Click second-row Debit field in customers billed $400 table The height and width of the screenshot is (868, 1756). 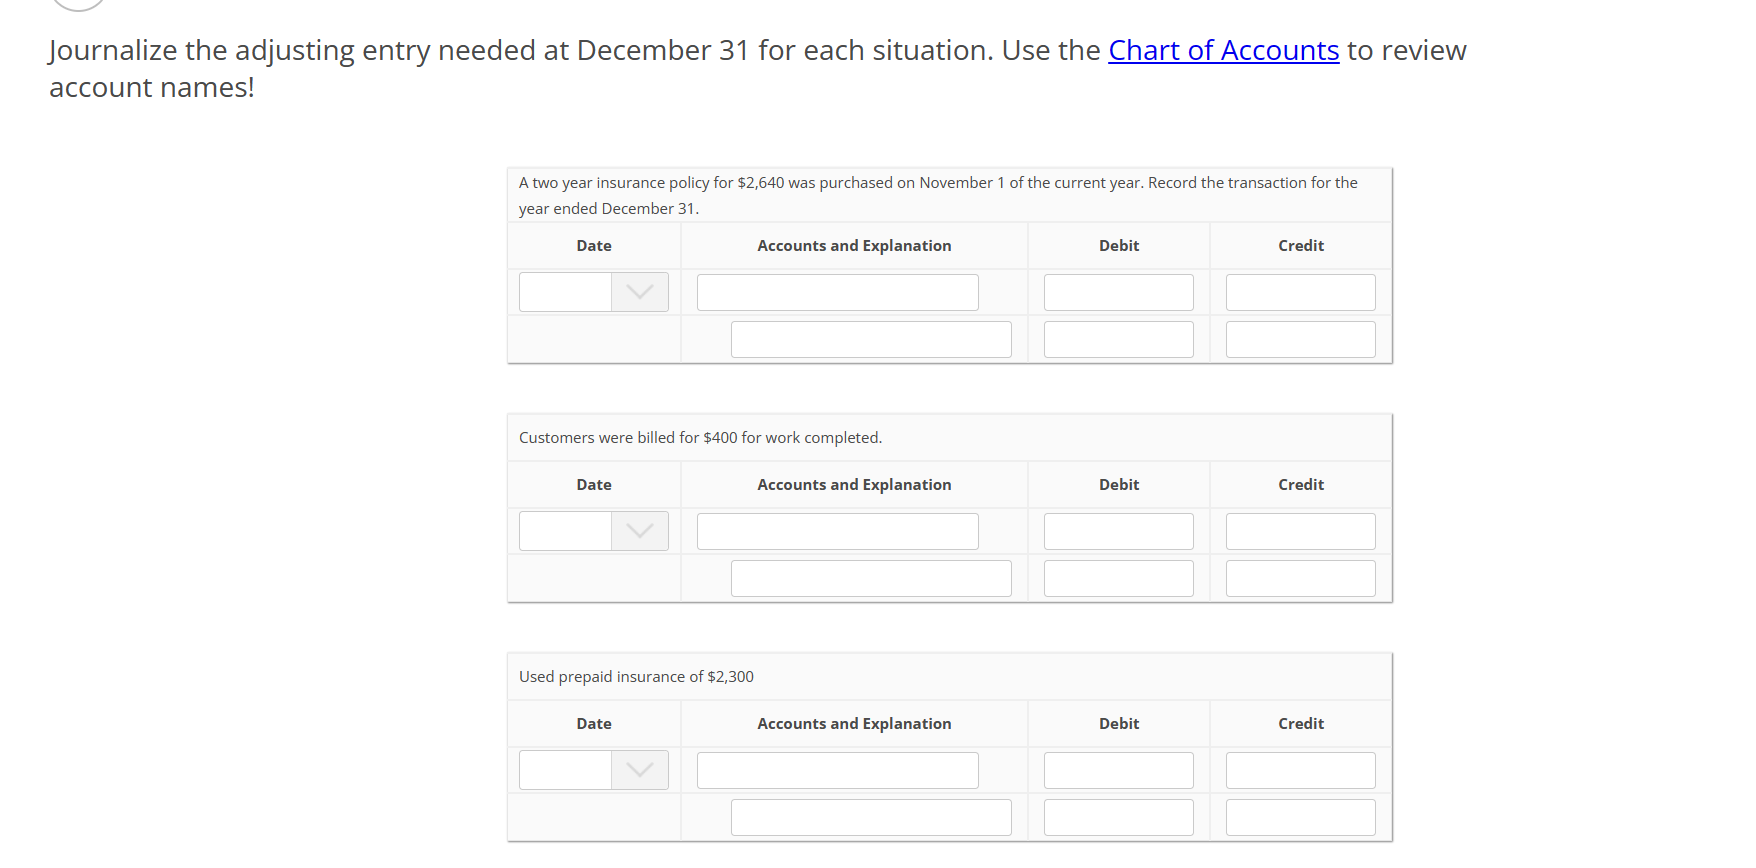coord(1119,578)
